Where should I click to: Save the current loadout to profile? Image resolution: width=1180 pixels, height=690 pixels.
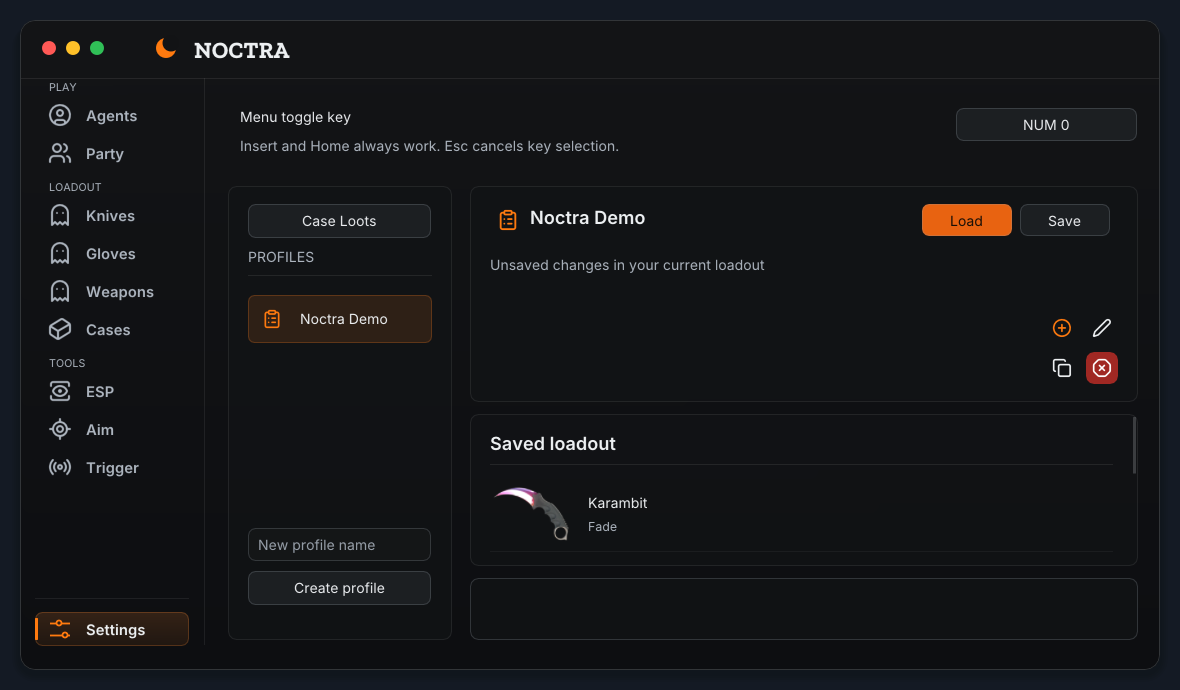pos(1064,220)
